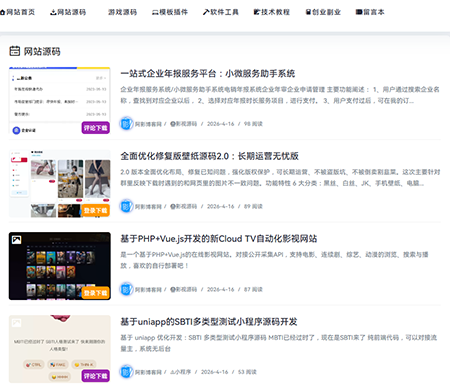Click the author avatar under the 企业年报 post

126,124
